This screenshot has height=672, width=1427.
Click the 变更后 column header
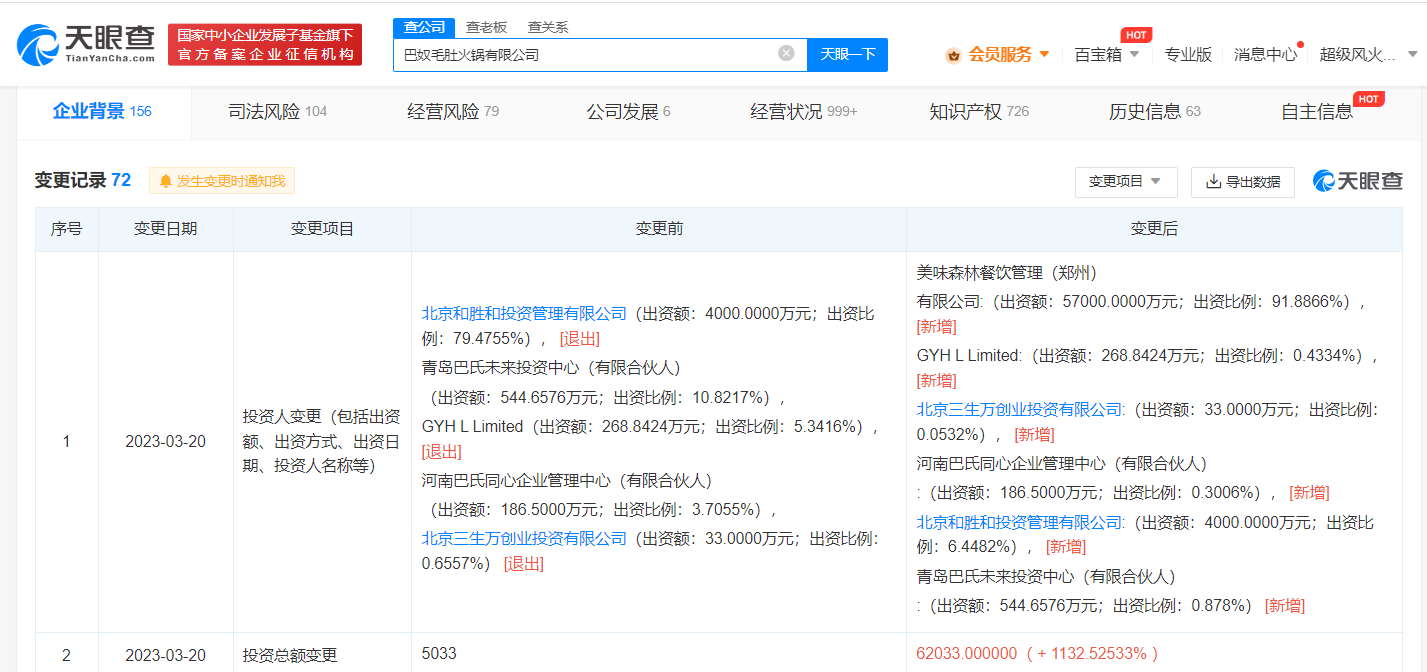[1154, 229]
